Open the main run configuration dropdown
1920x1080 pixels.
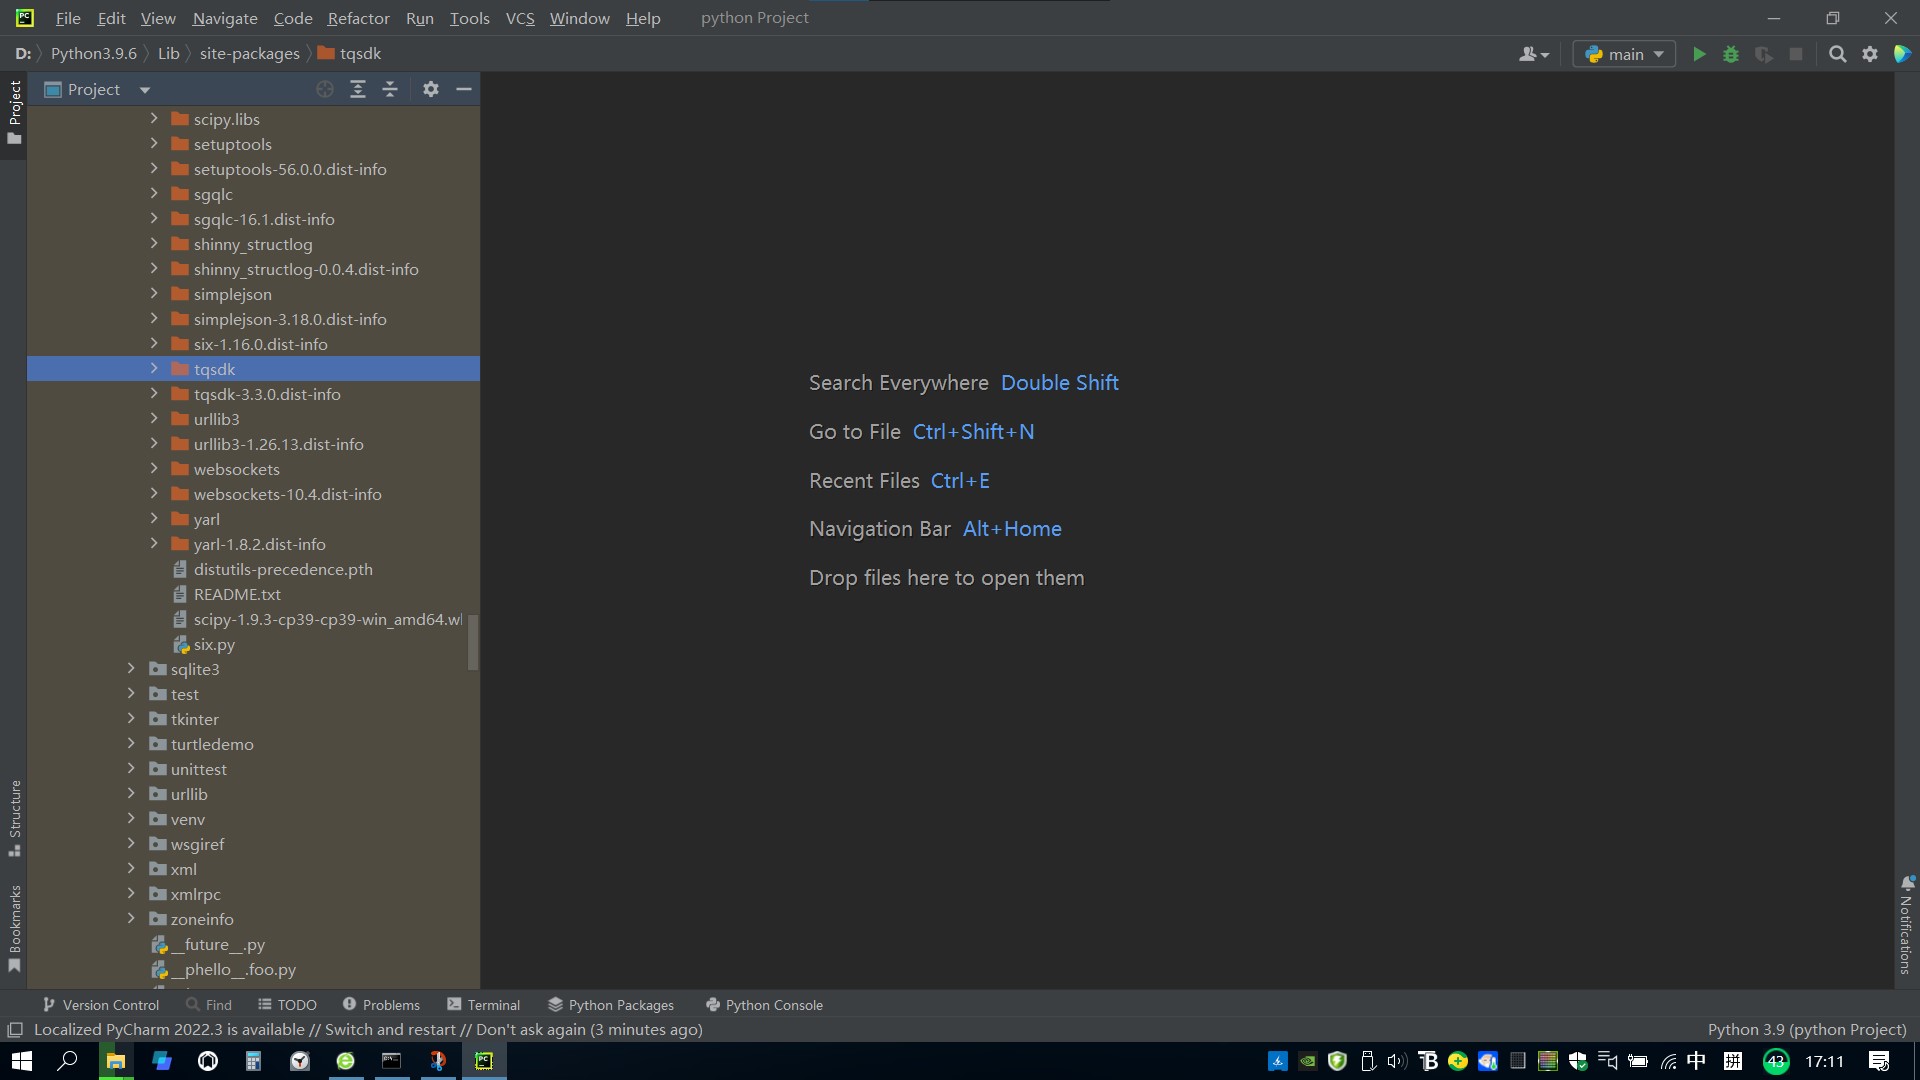coord(1624,54)
